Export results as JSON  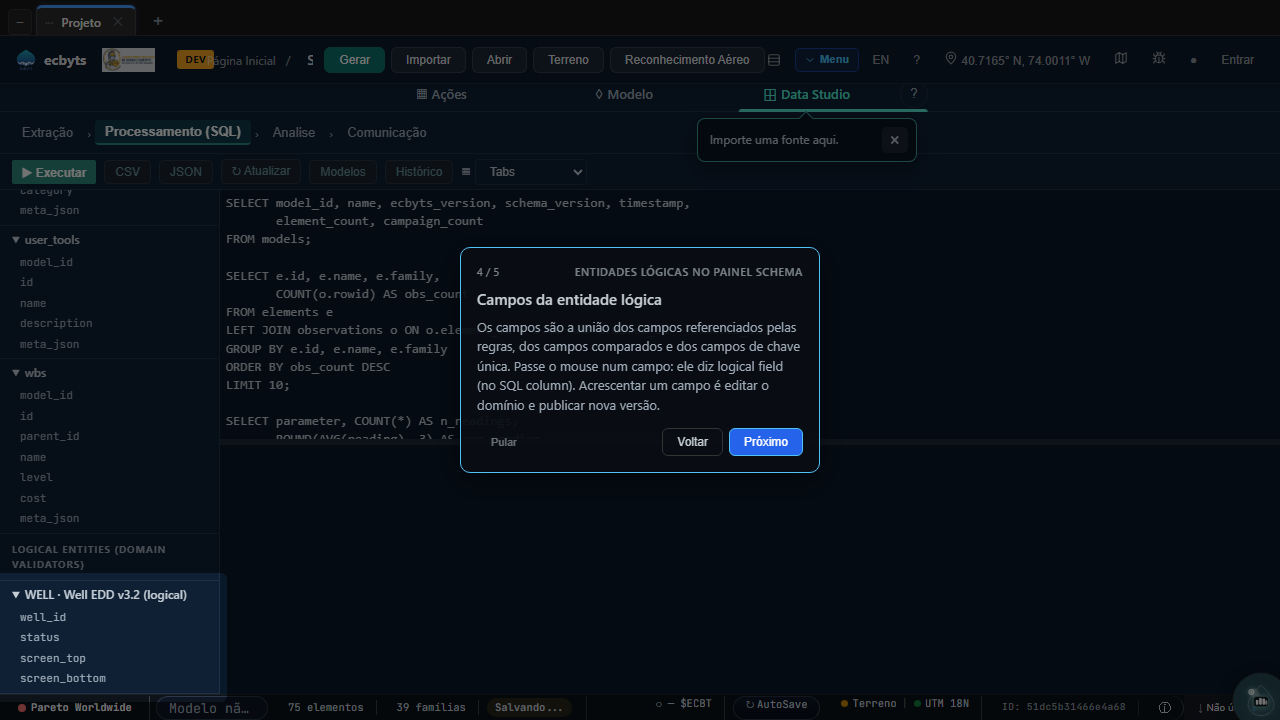tap(186, 172)
